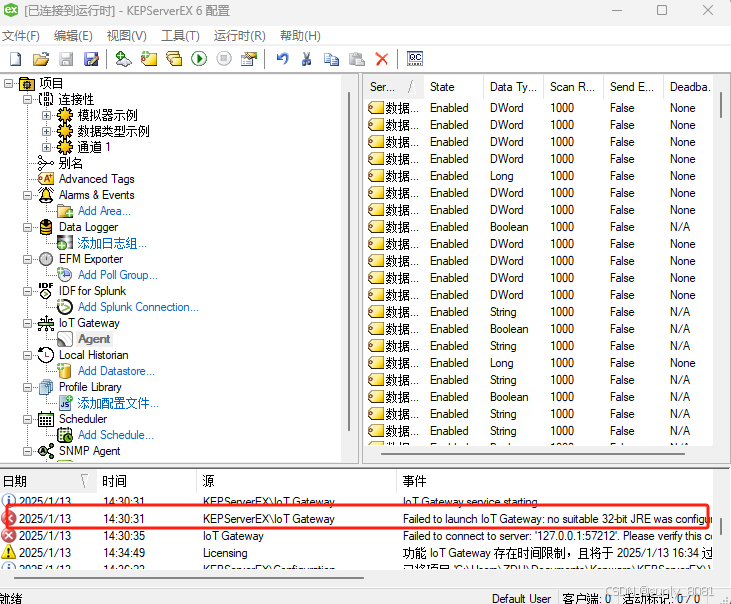This screenshot has height=604, width=731.
Task: Select the SNMP Agent icon
Action: coord(46,451)
